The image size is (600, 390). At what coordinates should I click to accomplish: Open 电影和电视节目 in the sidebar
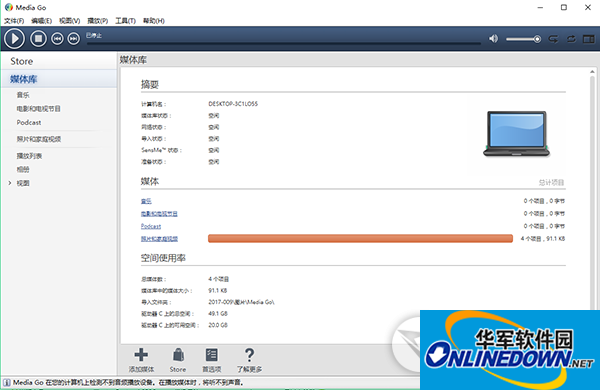coord(39,109)
